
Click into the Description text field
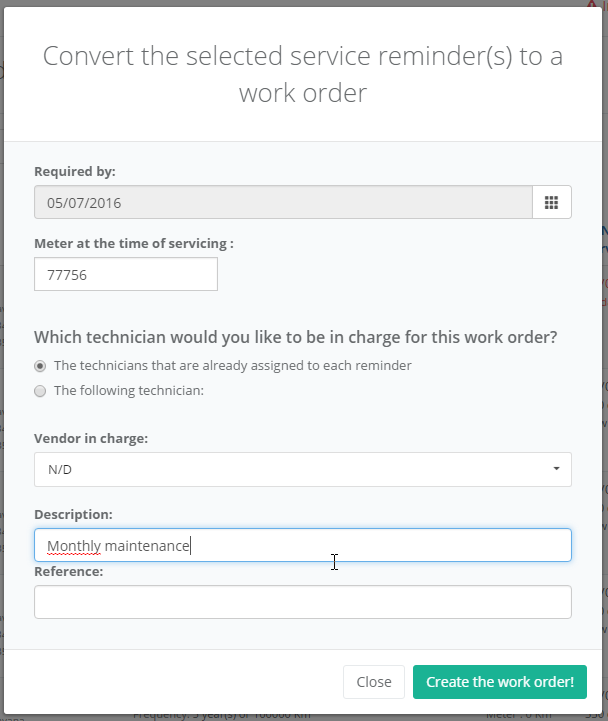(x=303, y=545)
